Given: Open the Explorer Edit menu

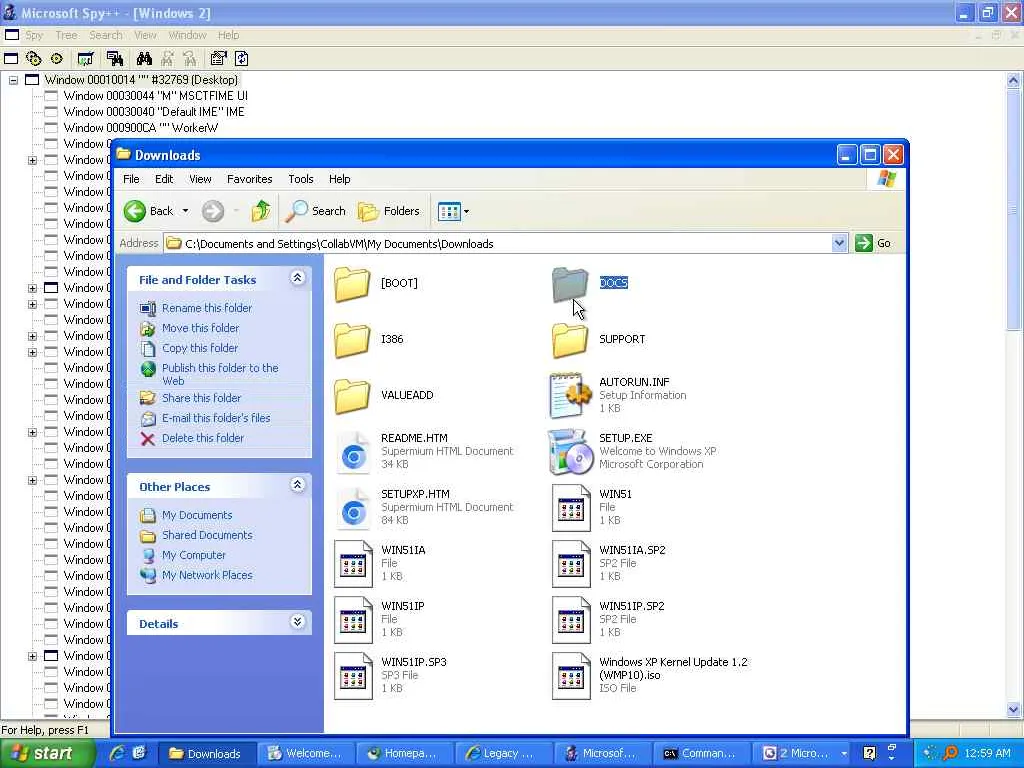Looking at the screenshot, I should tap(164, 179).
